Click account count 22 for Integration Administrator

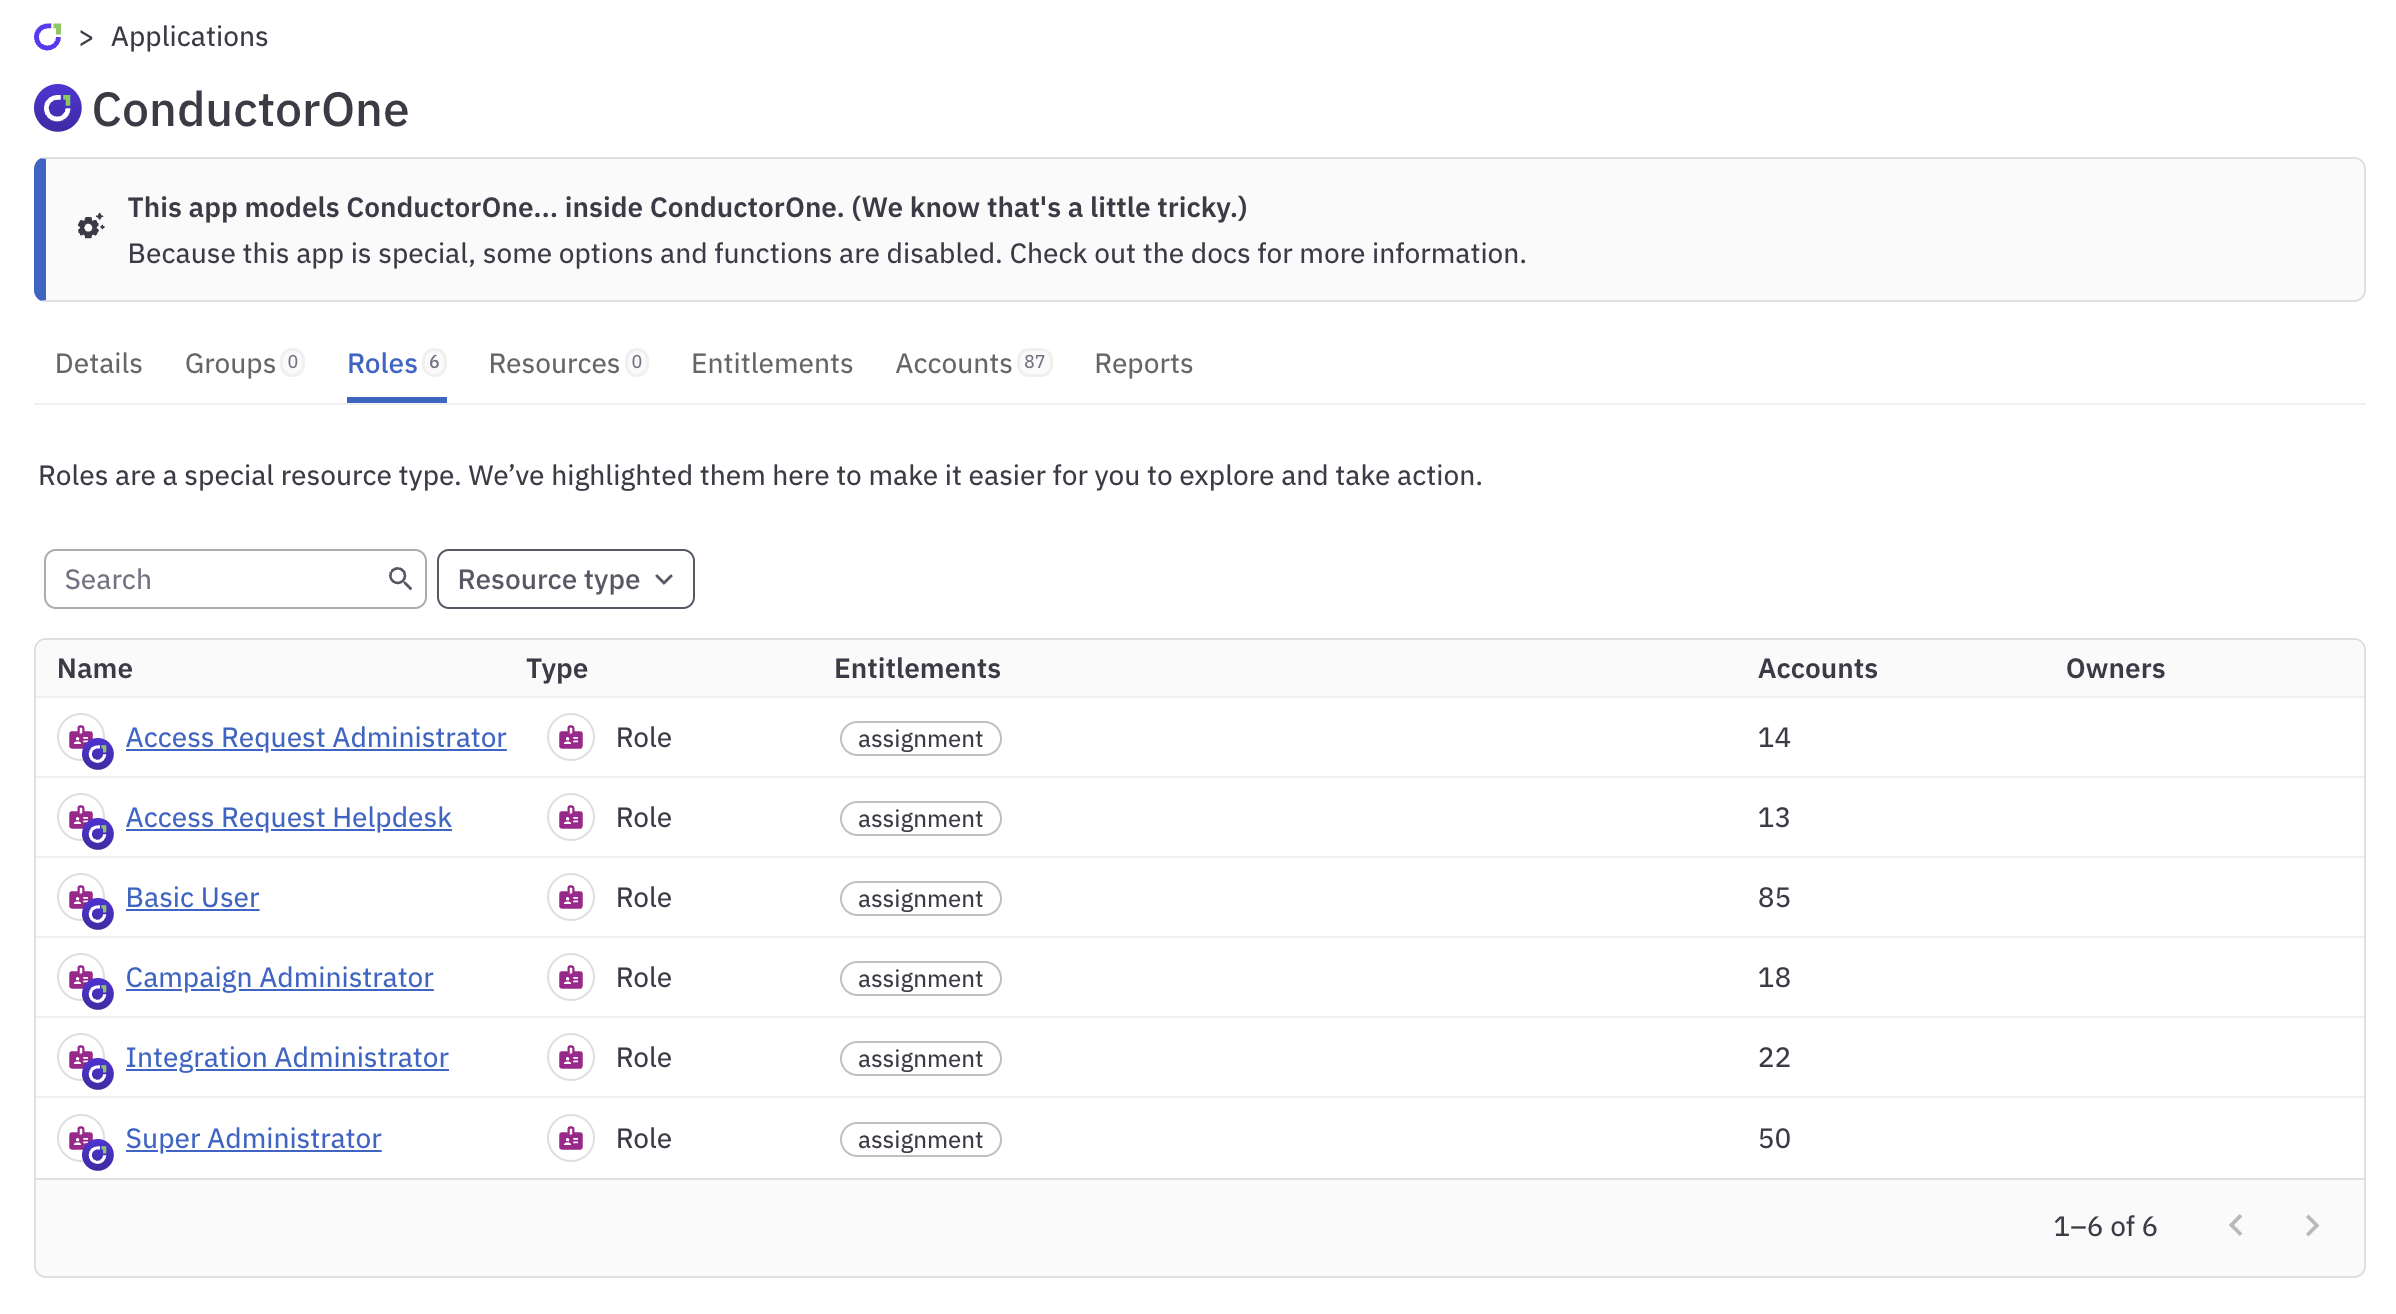coord(1774,1058)
